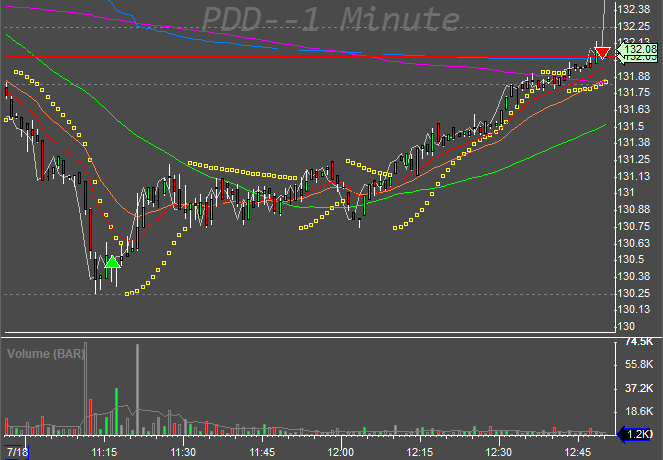The width and height of the screenshot is (663, 460).
Task: Click the 130 price axis label
Action: click(x=626, y=326)
